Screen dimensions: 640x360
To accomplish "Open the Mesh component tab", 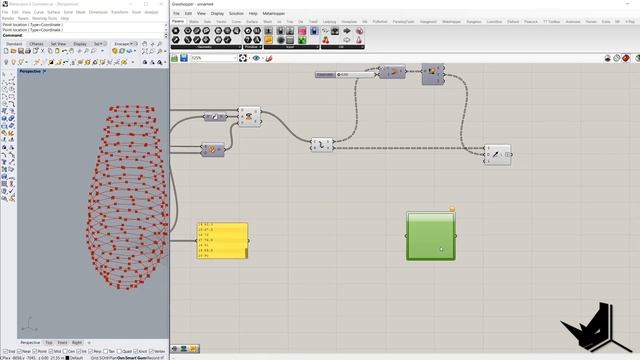I will point(267,22).
